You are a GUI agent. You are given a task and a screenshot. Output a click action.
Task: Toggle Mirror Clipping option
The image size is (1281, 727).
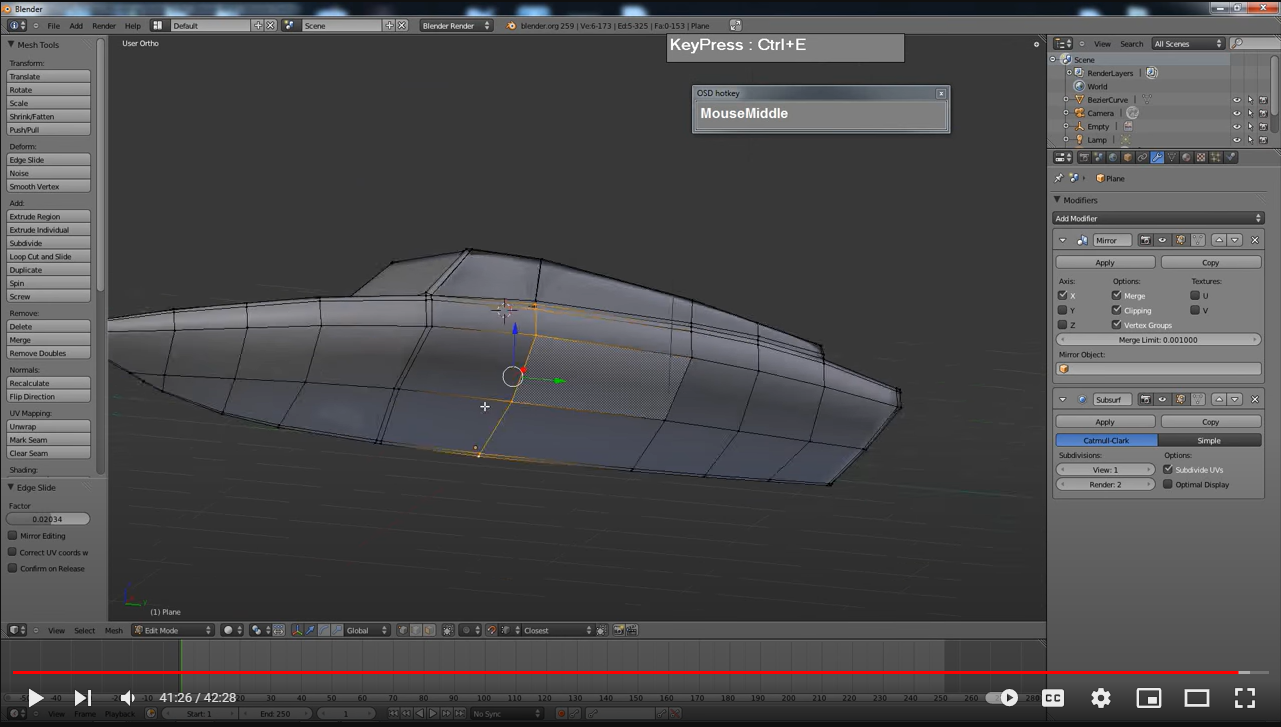pyautogui.click(x=1116, y=310)
